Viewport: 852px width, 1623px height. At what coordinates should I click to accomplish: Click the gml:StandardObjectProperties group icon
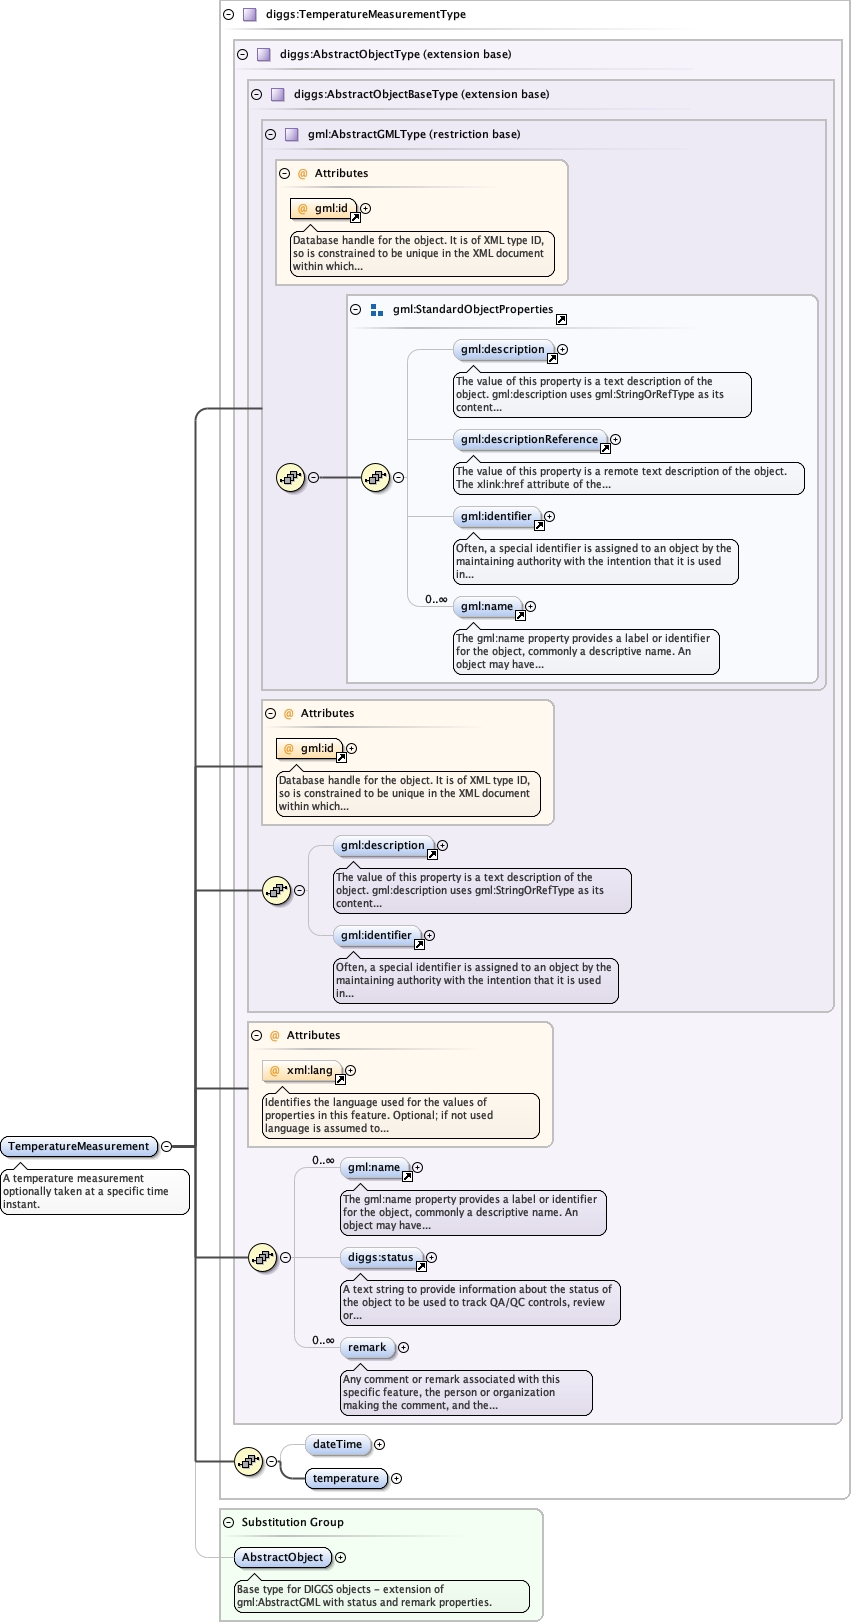click(377, 310)
